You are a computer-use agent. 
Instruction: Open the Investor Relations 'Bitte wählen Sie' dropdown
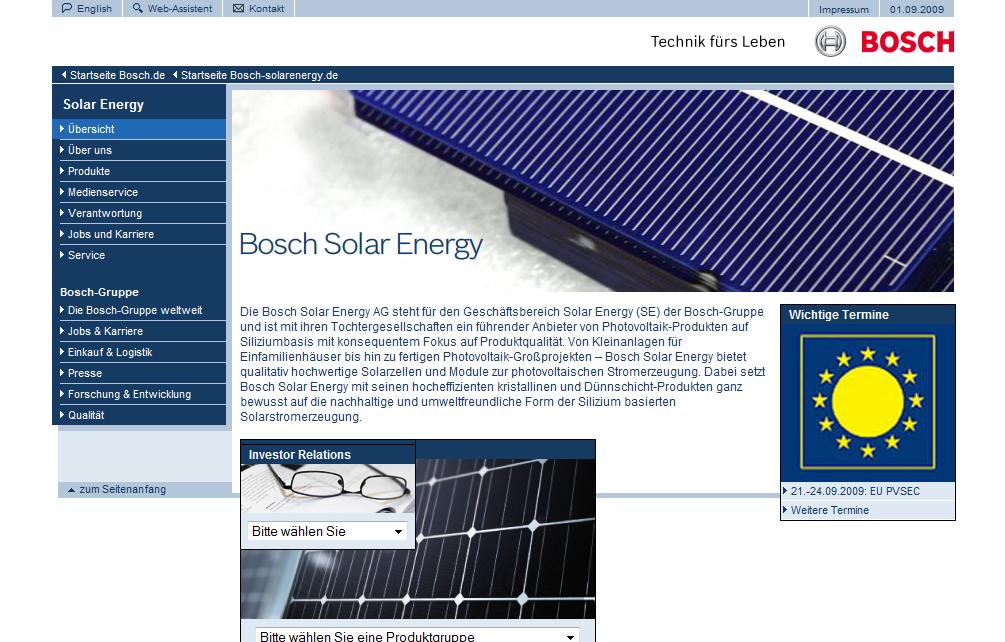[327, 531]
